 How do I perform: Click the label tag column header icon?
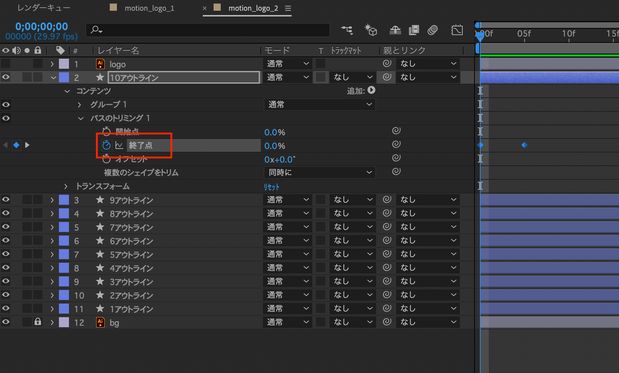tap(60, 50)
